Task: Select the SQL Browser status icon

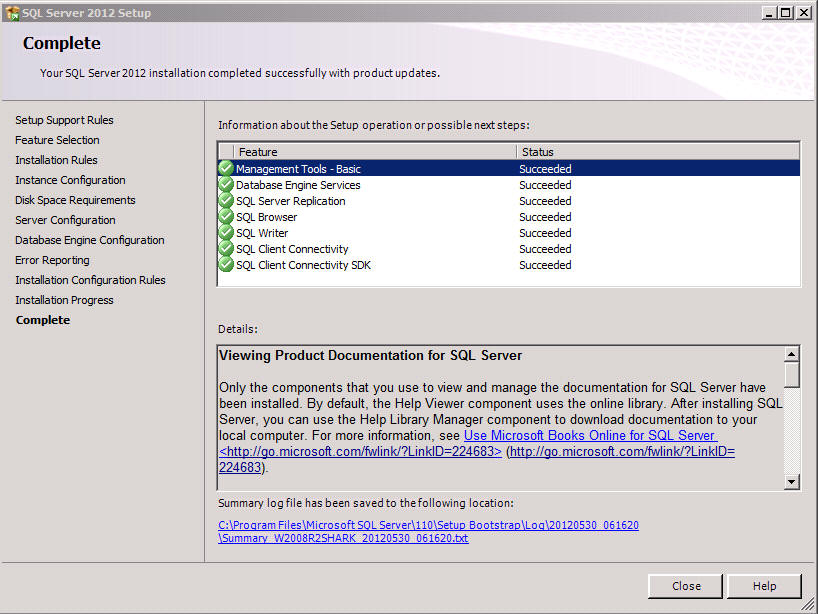Action: pos(226,216)
